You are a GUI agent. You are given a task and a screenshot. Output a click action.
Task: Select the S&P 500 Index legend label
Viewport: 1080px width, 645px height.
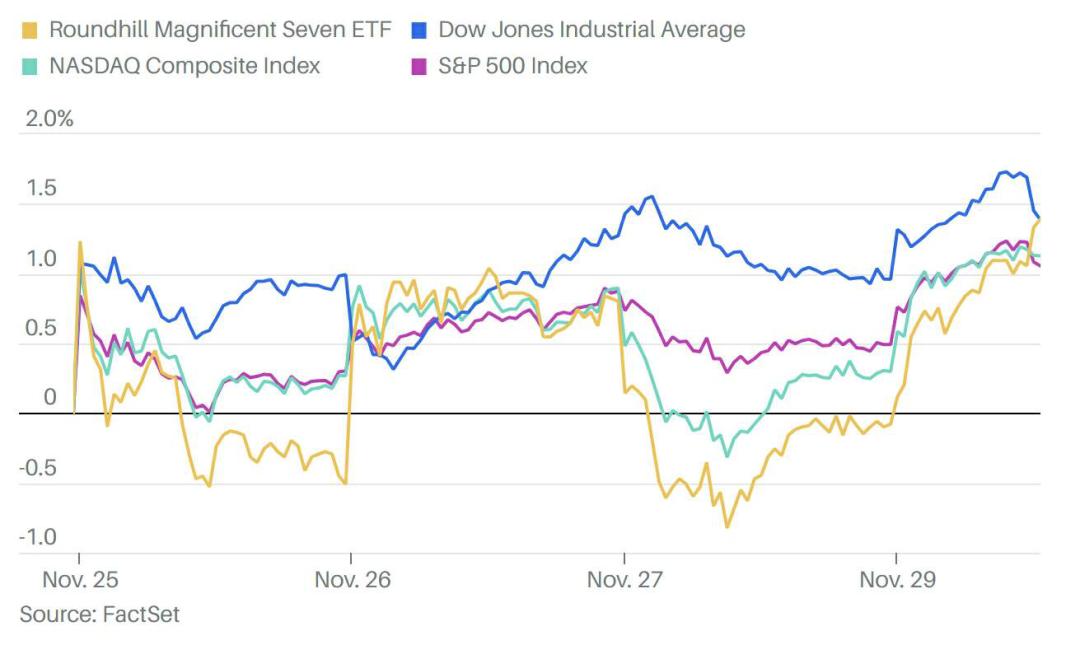point(513,66)
